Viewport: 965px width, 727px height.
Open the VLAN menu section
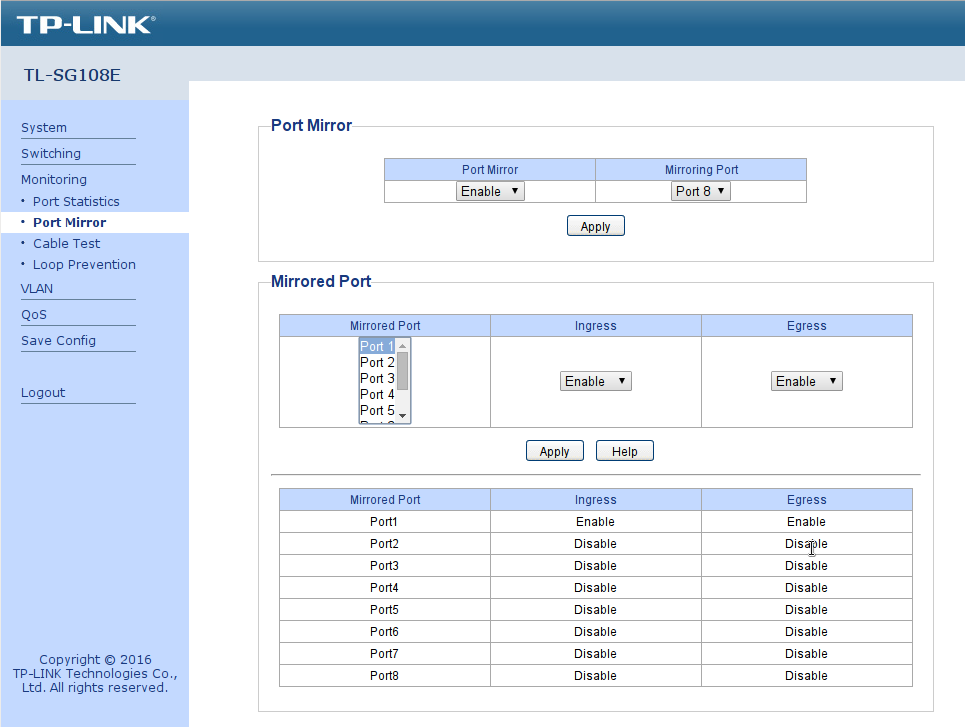click(x=37, y=289)
